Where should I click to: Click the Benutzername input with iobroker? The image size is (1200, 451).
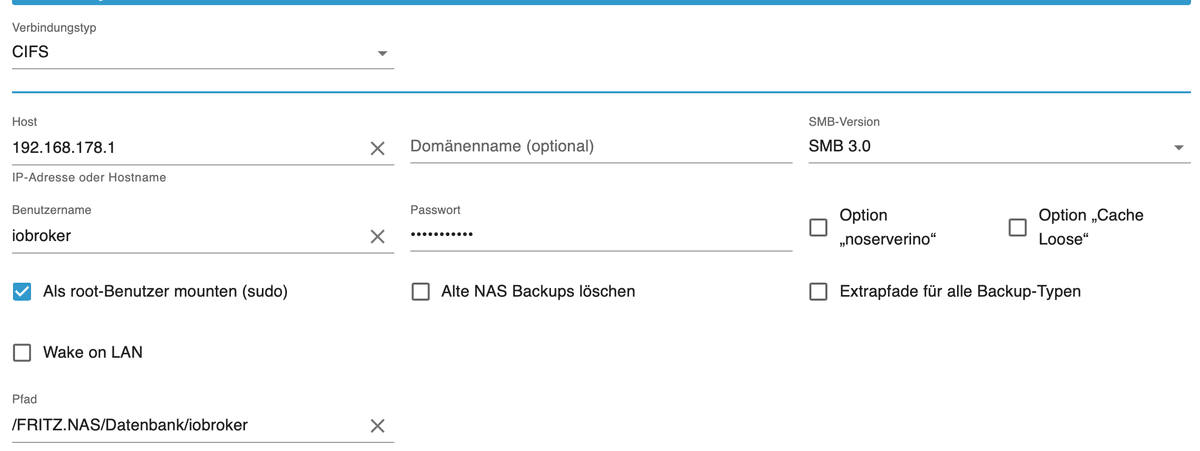tap(180, 236)
